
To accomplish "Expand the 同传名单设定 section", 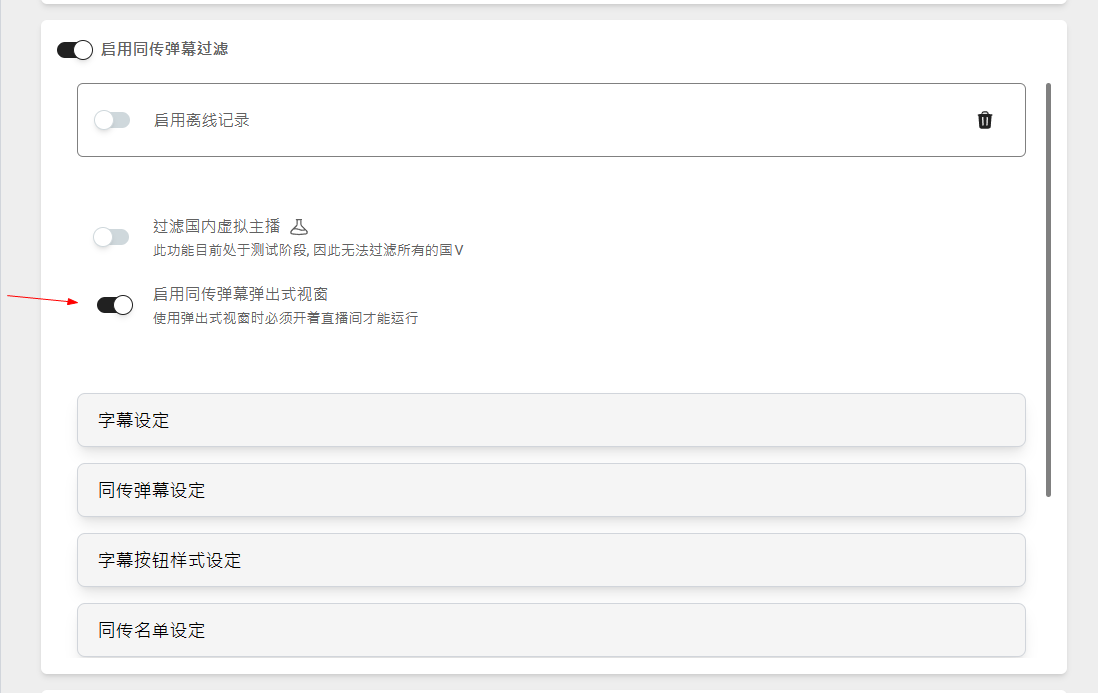I will tap(551, 630).
